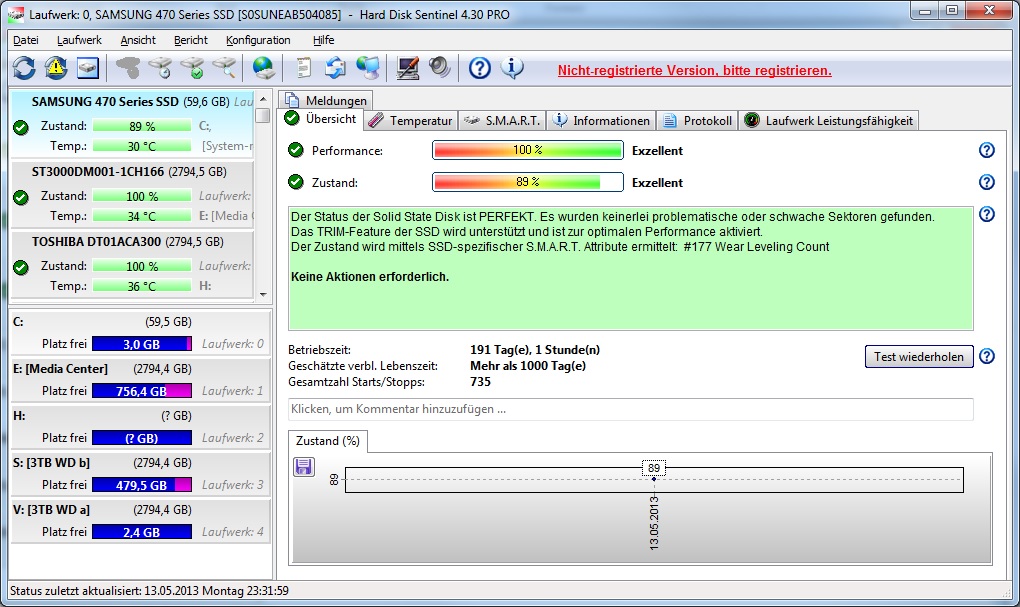Select the S: [3TB WD b] partition
The width and height of the screenshot is (1020, 607).
tap(140, 474)
